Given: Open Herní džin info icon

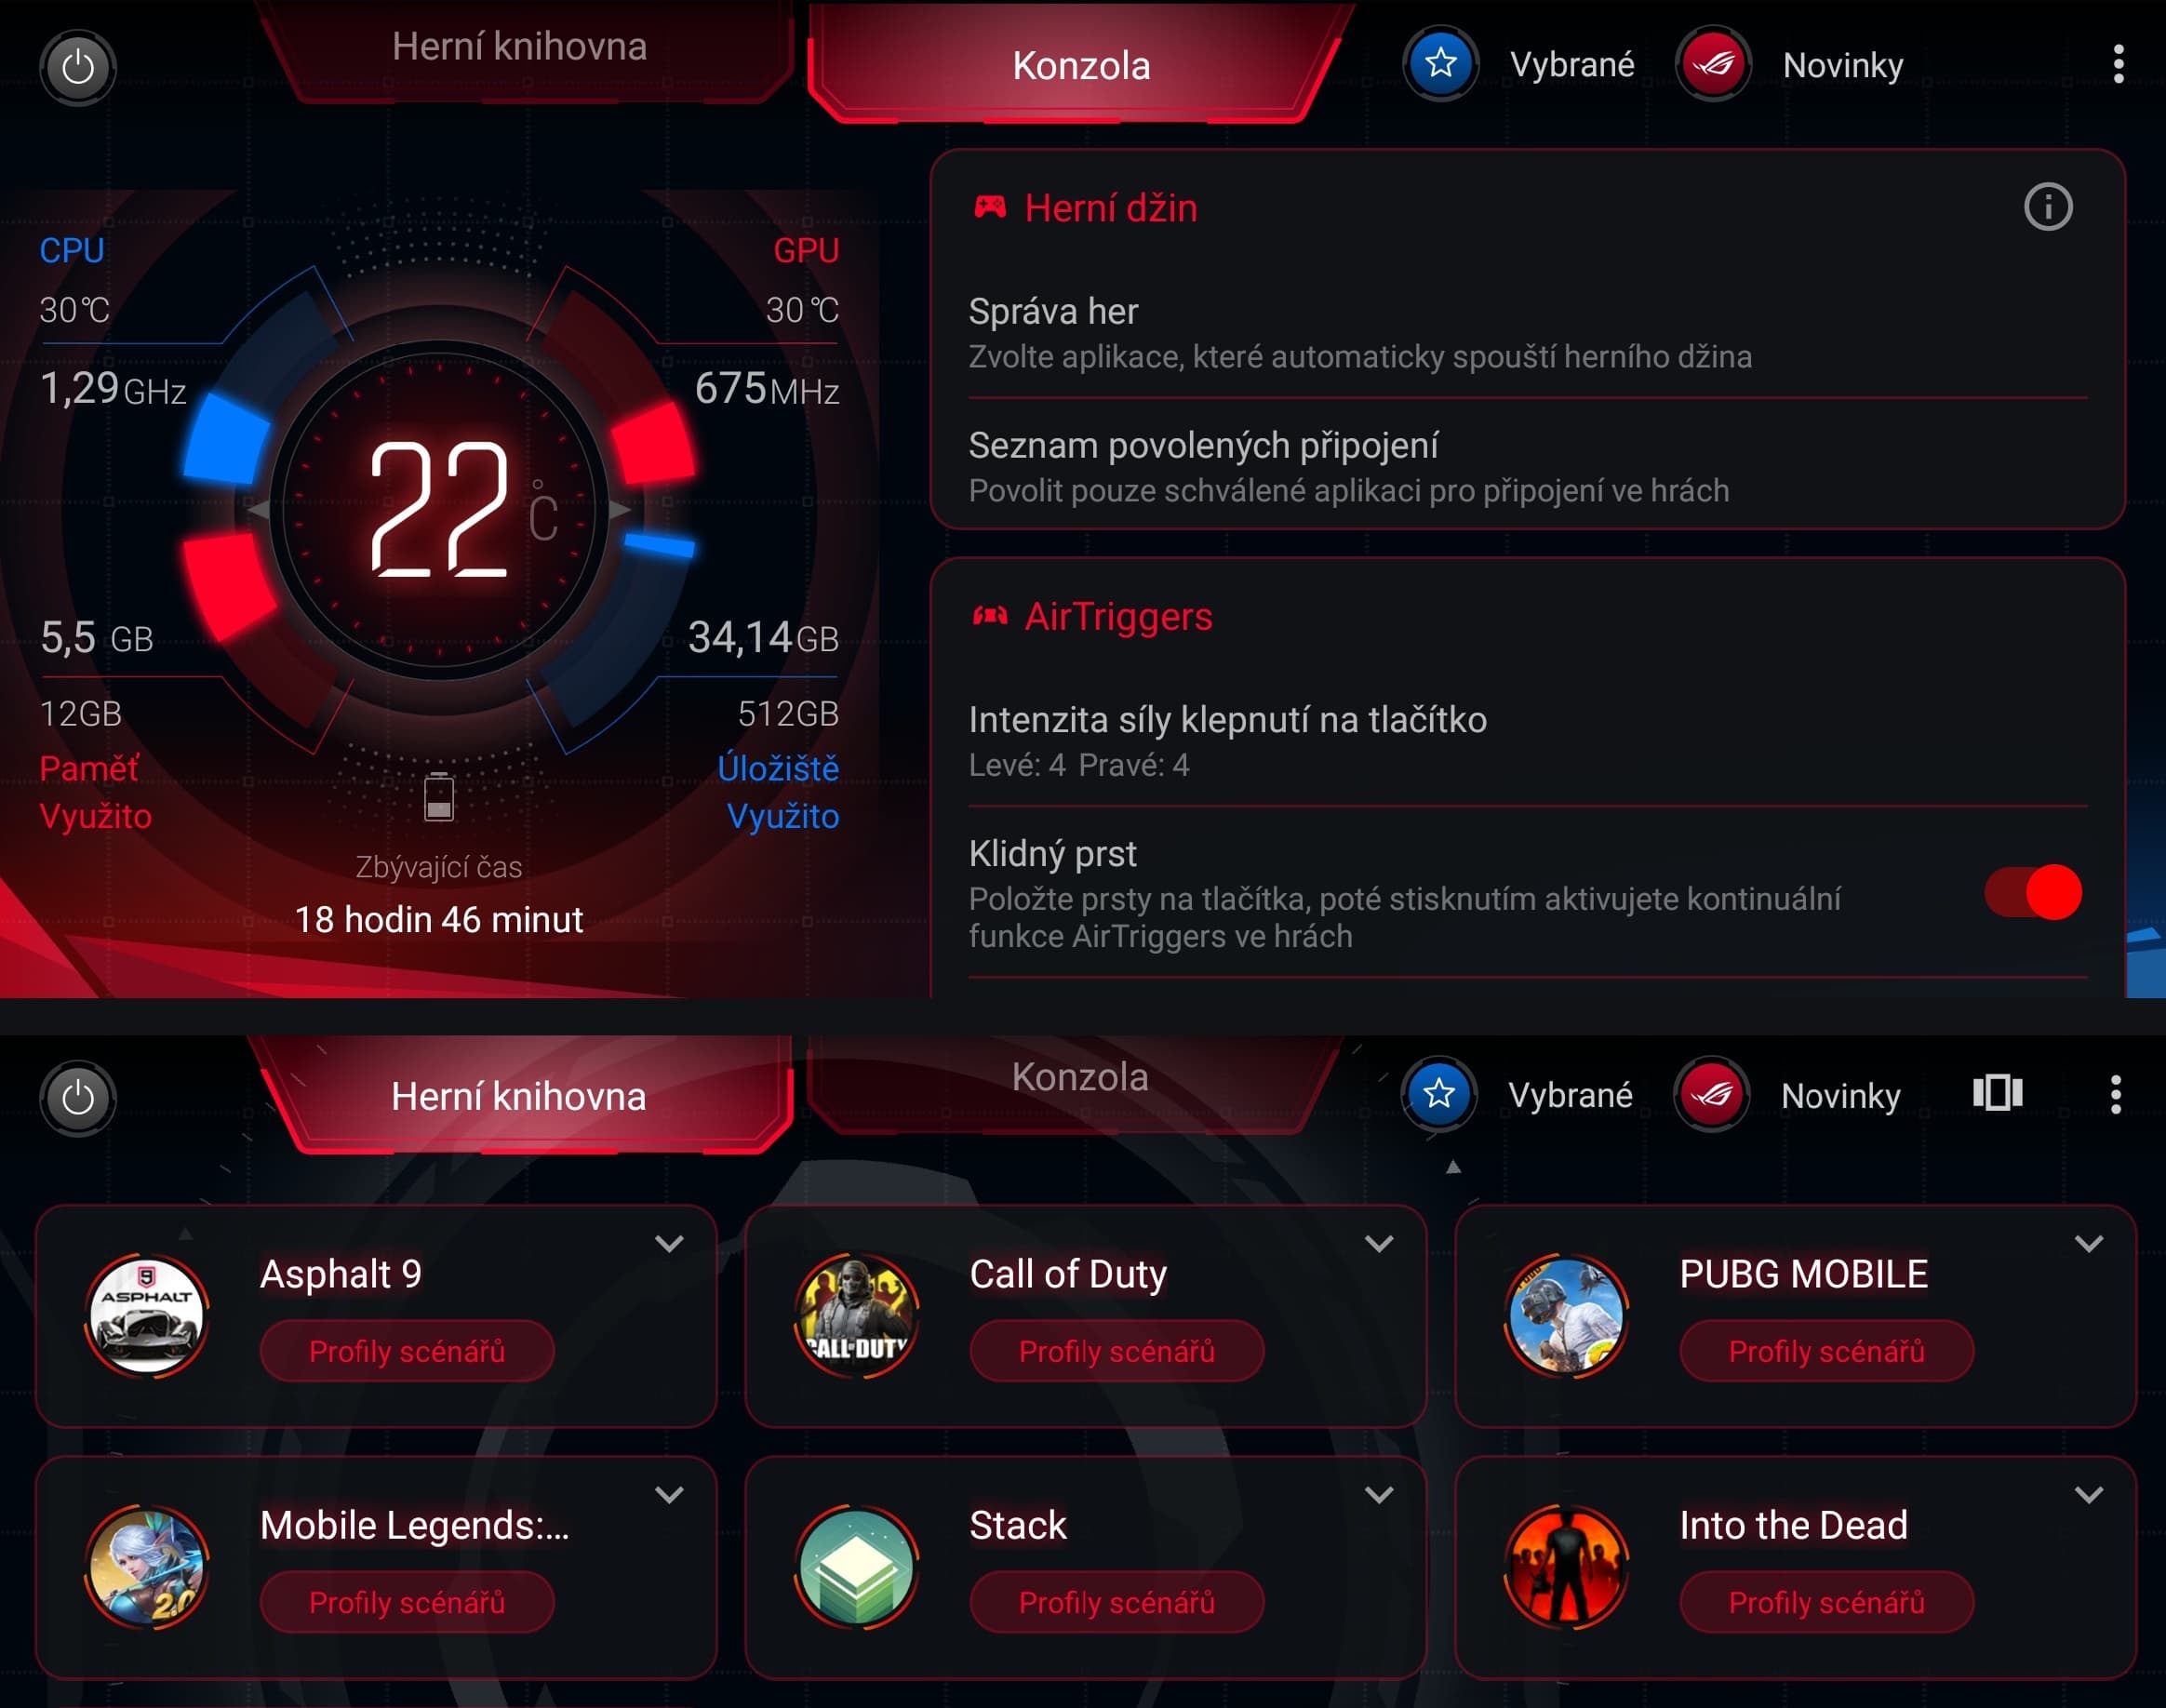Looking at the screenshot, I should [2048, 207].
